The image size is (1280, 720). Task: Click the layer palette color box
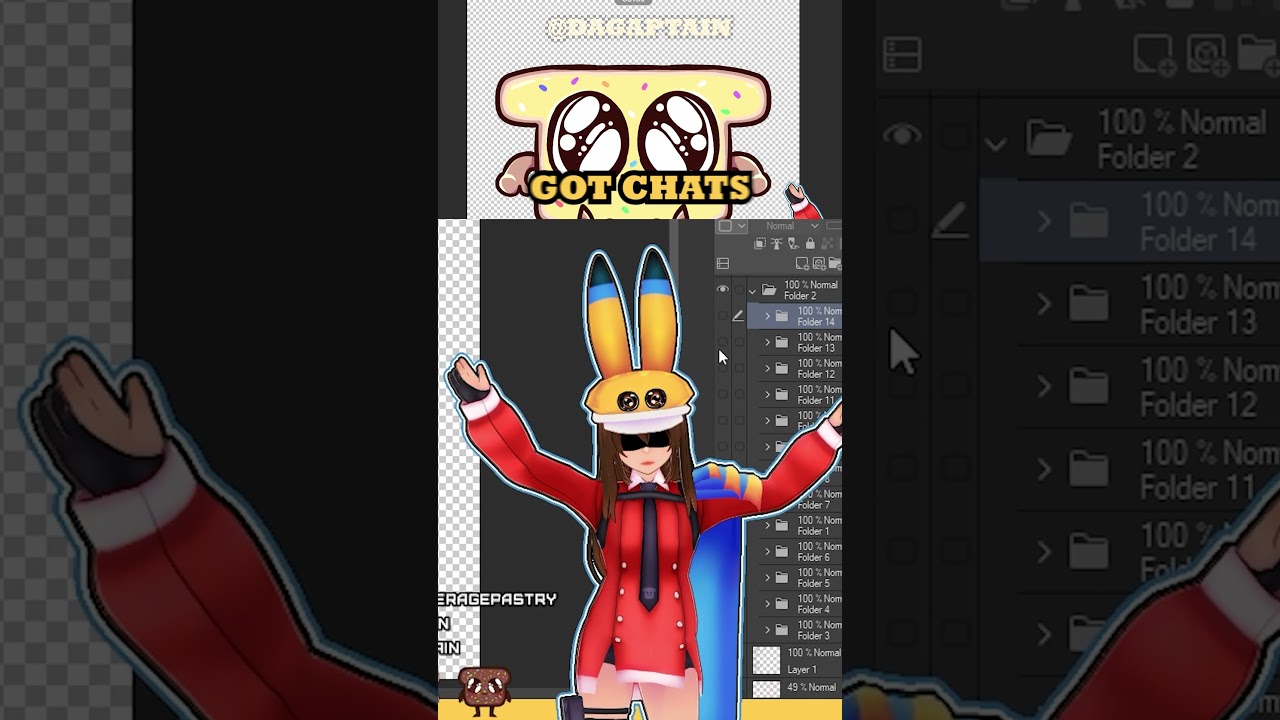[725, 226]
